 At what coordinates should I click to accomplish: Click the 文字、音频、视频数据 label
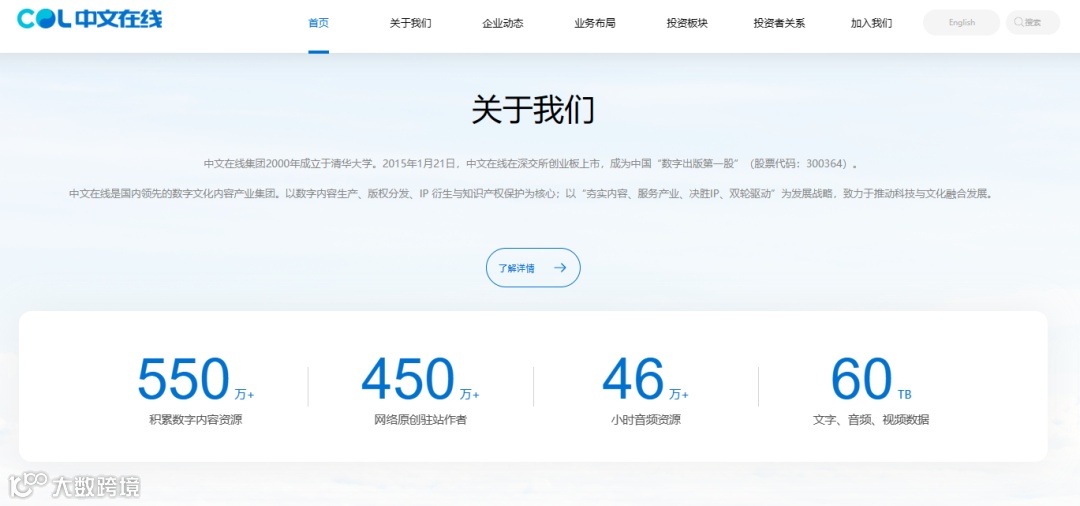[871, 419]
